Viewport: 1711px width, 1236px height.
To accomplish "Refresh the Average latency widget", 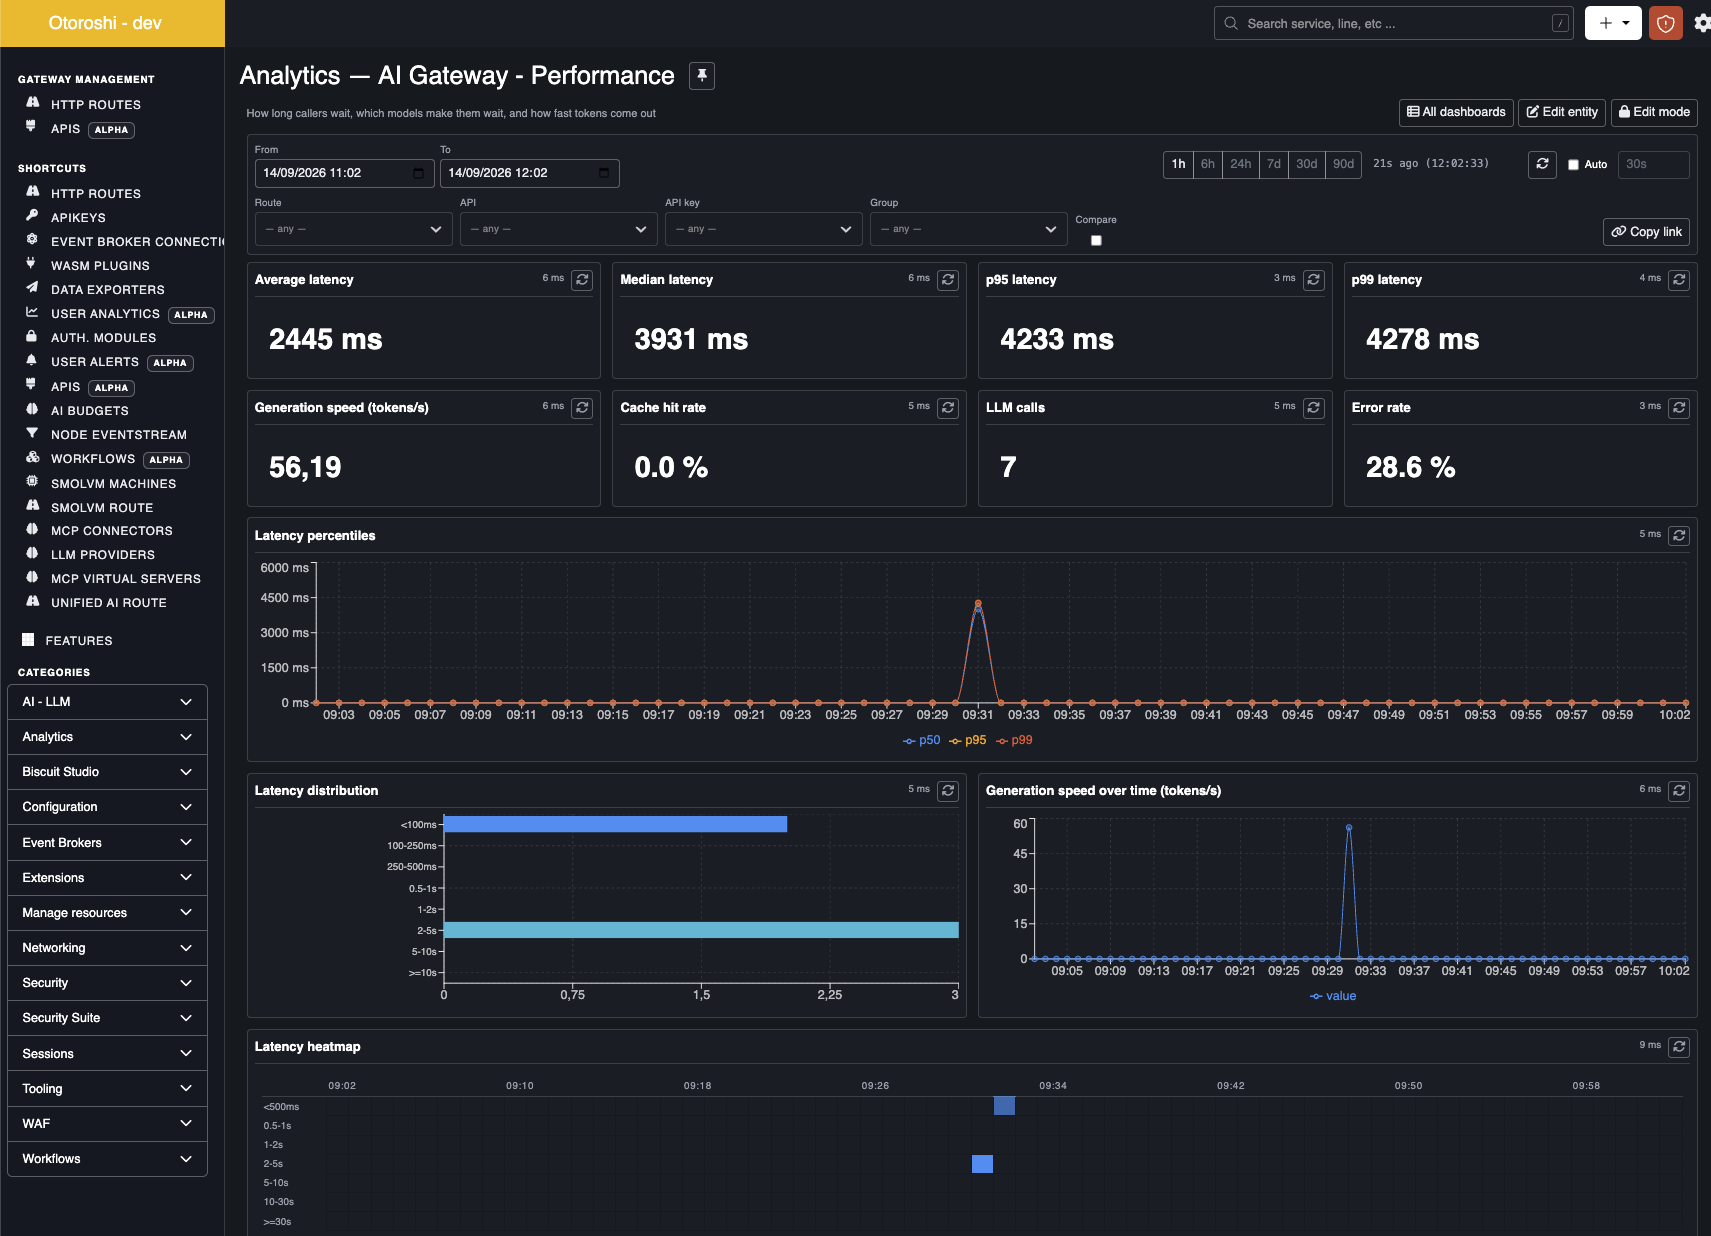I will (582, 280).
